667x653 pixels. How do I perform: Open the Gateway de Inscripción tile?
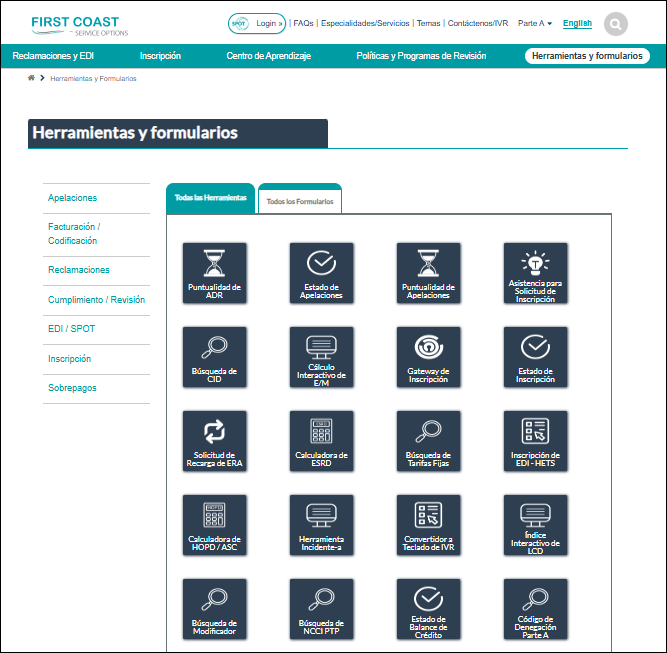[428, 356]
